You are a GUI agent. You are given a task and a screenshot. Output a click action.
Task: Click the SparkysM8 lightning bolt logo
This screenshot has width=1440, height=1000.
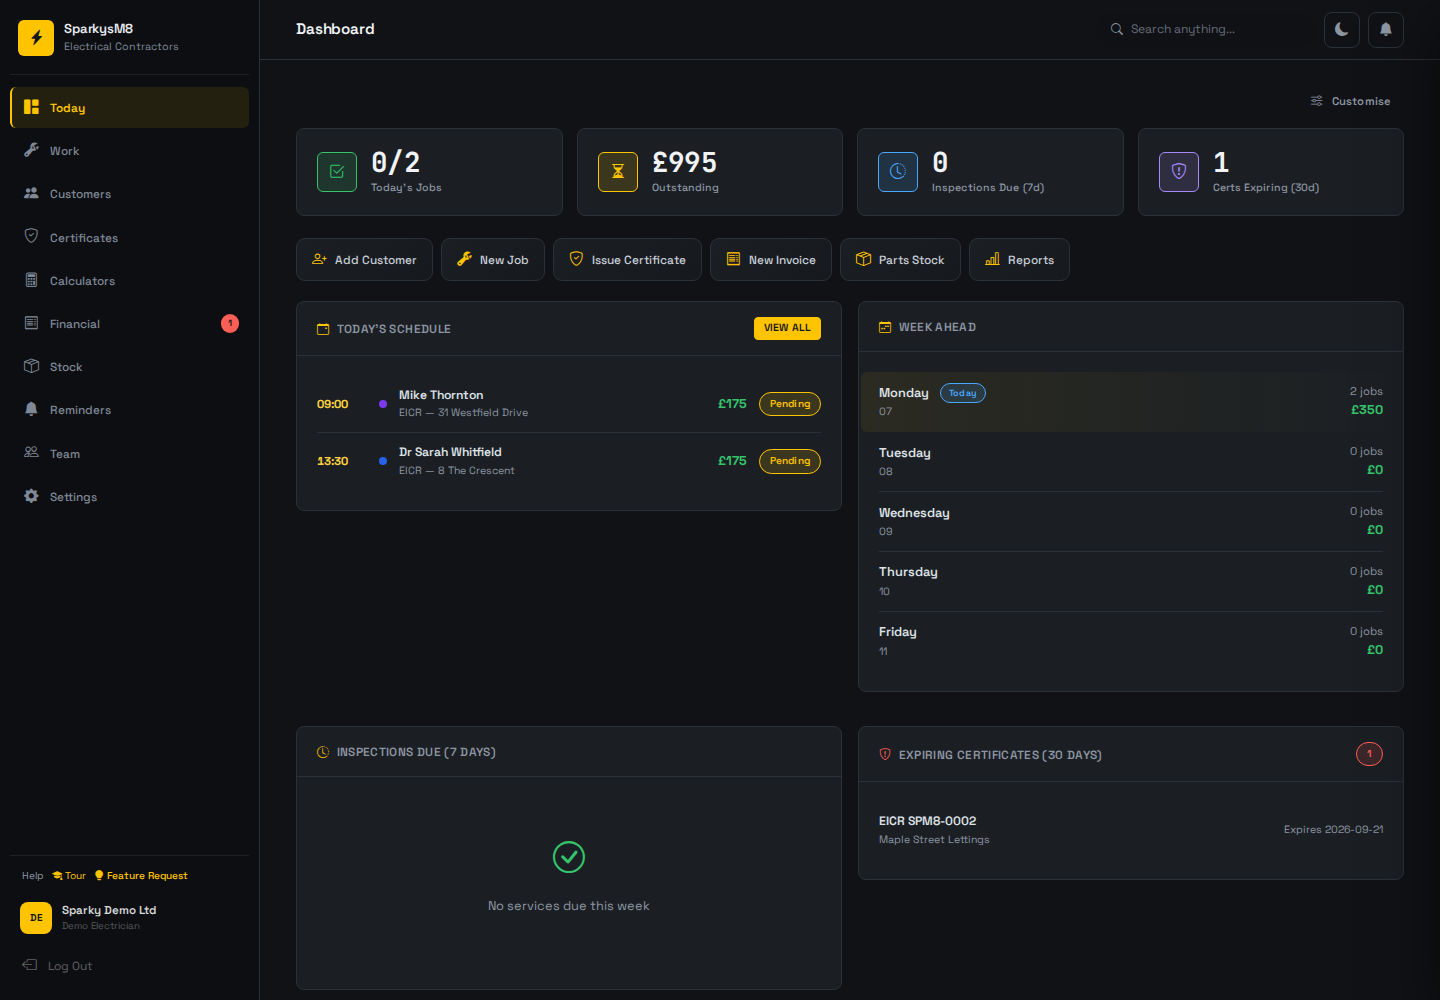click(x=36, y=38)
